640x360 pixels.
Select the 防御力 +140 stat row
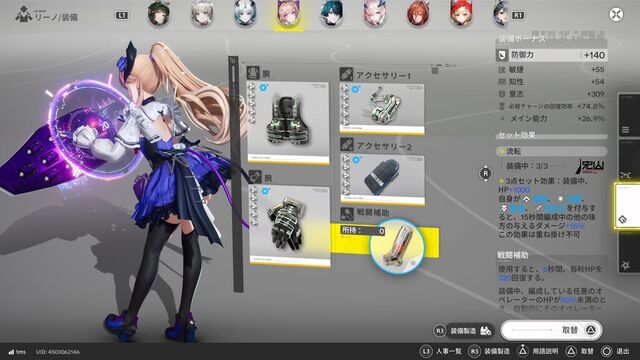(x=551, y=55)
